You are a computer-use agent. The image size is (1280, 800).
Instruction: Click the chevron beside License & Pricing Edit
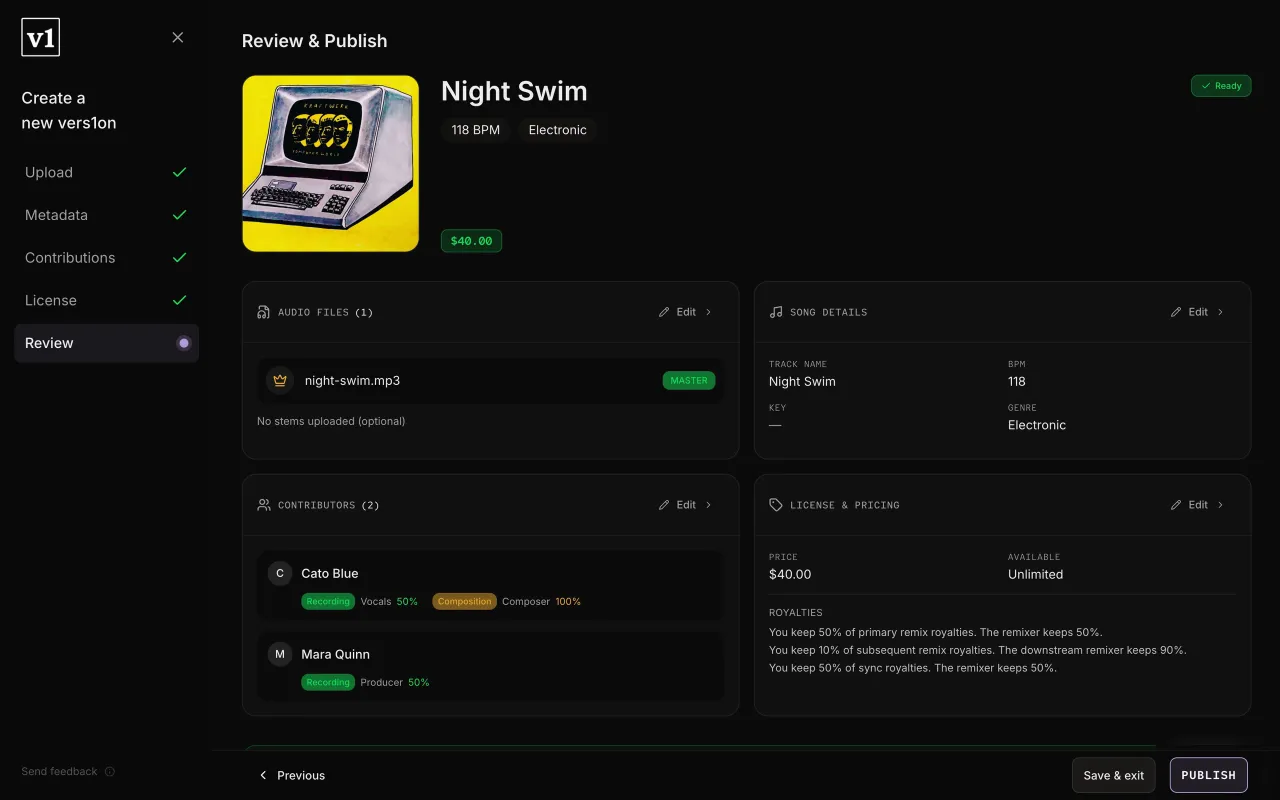pyautogui.click(x=1221, y=505)
